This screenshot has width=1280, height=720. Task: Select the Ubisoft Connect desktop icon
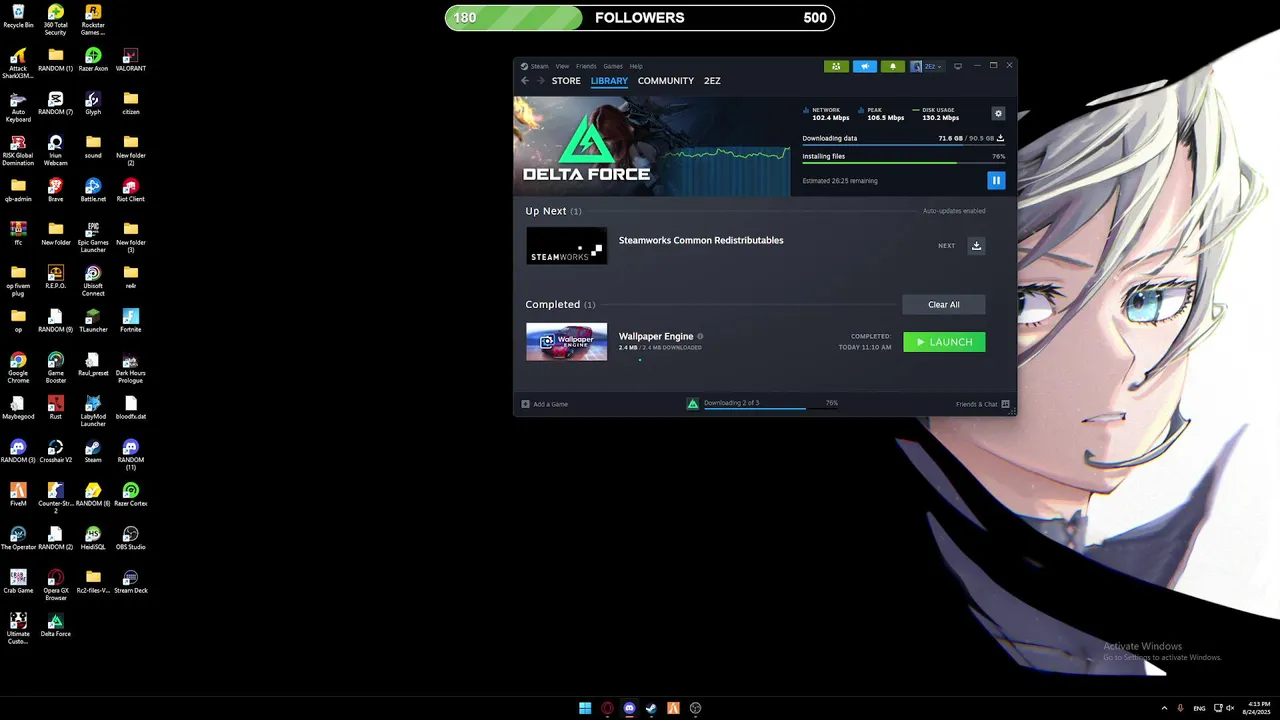pyautogui.click(x=93, y=281)
